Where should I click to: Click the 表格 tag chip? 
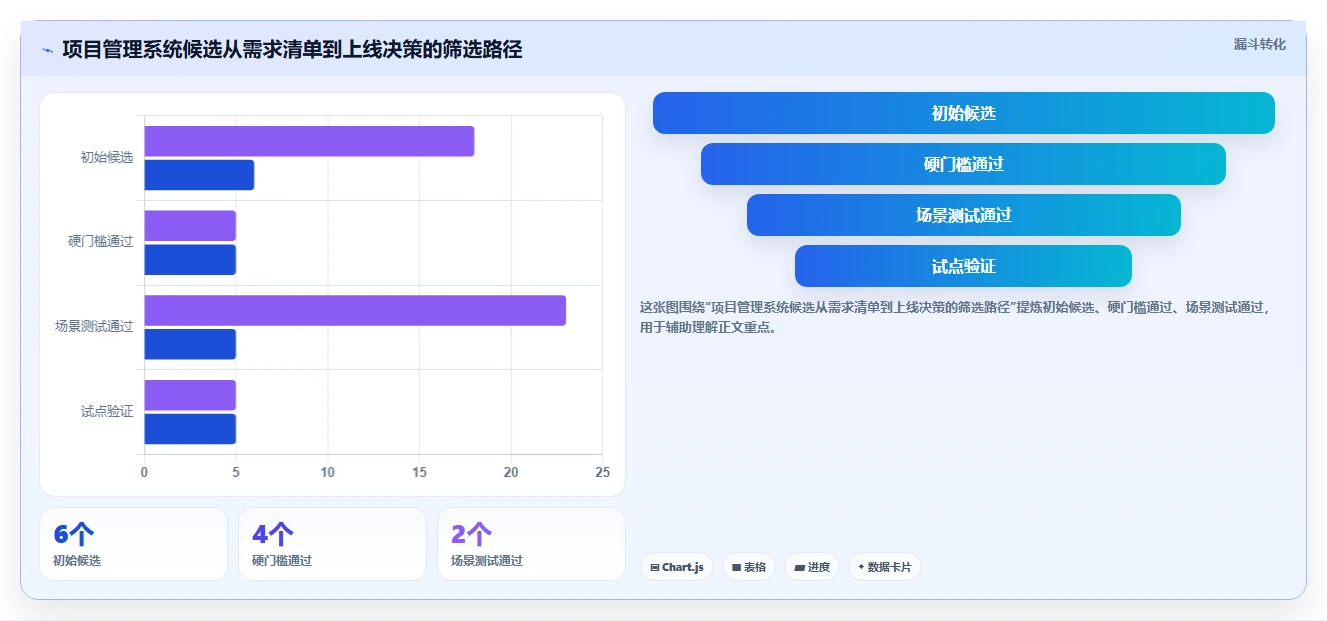point(749,567)
